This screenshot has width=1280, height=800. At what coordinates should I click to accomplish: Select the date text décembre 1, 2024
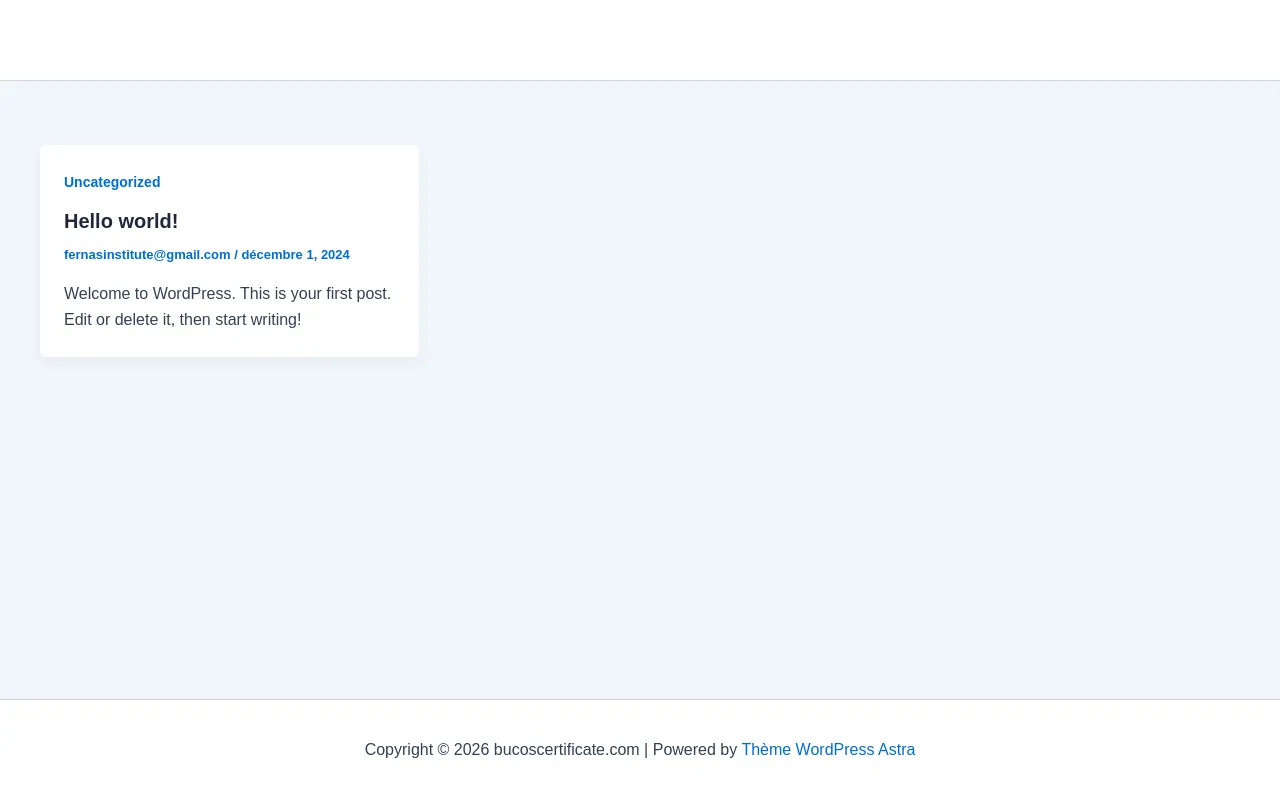[x=295, y=255]
